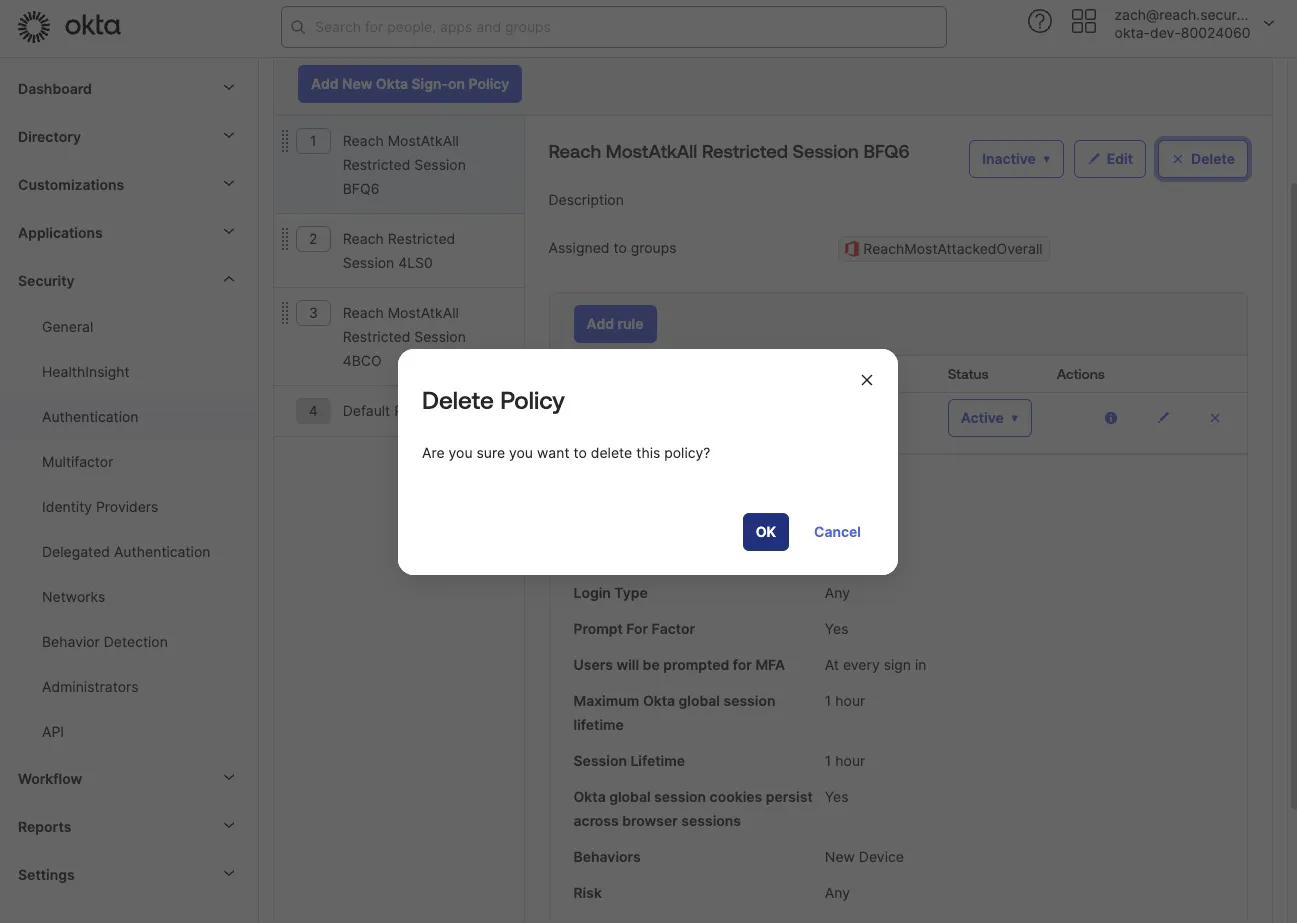Expand the Directory menu
This screenshot has height=923, width=1297.
pos(129,137)
